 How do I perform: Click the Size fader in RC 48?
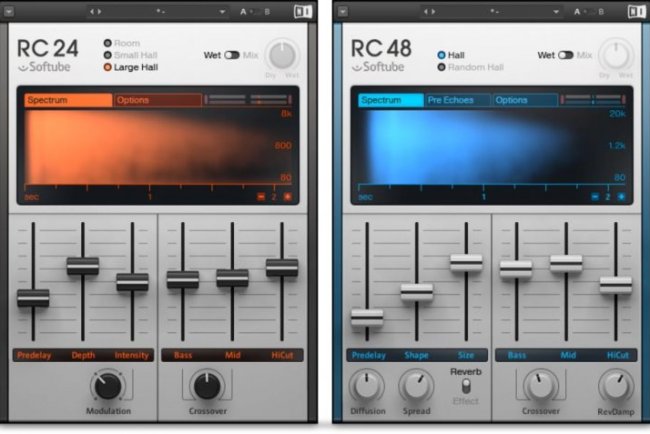(466, 262)
